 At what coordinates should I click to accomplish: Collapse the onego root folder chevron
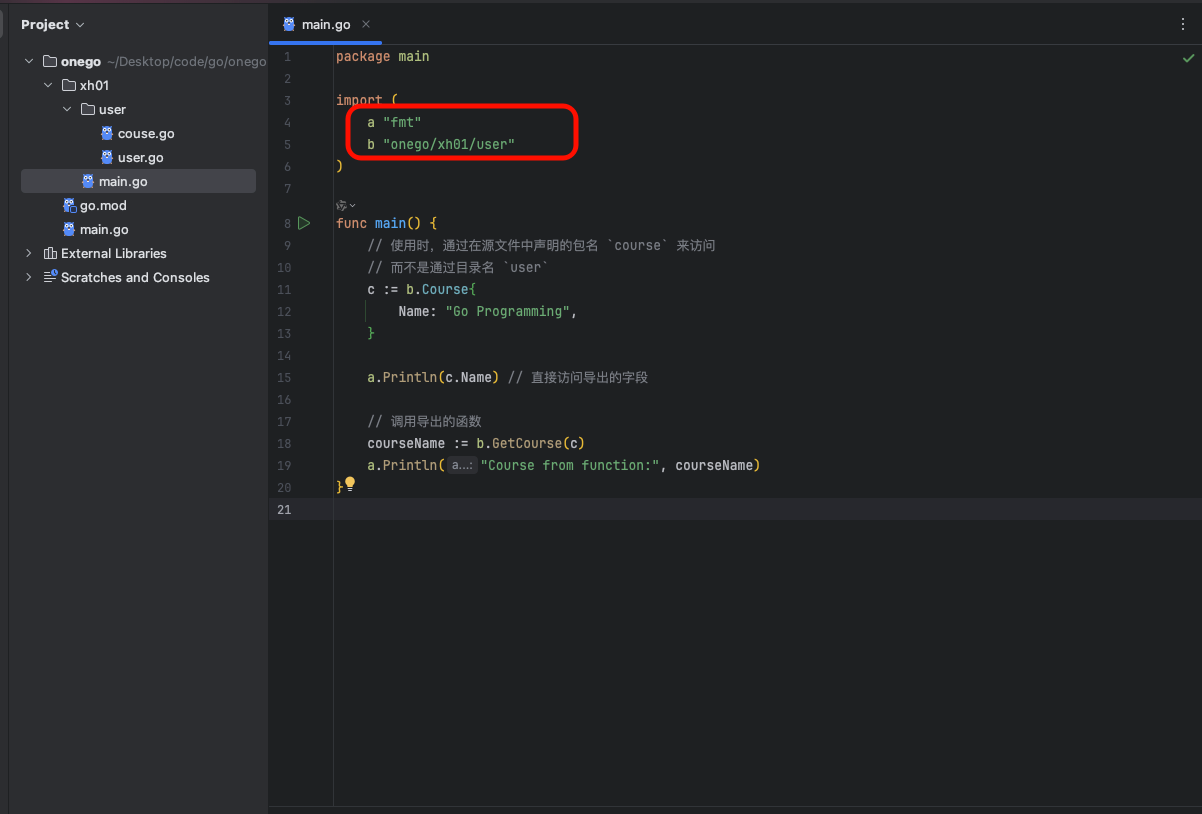click(x=29, y=61)
